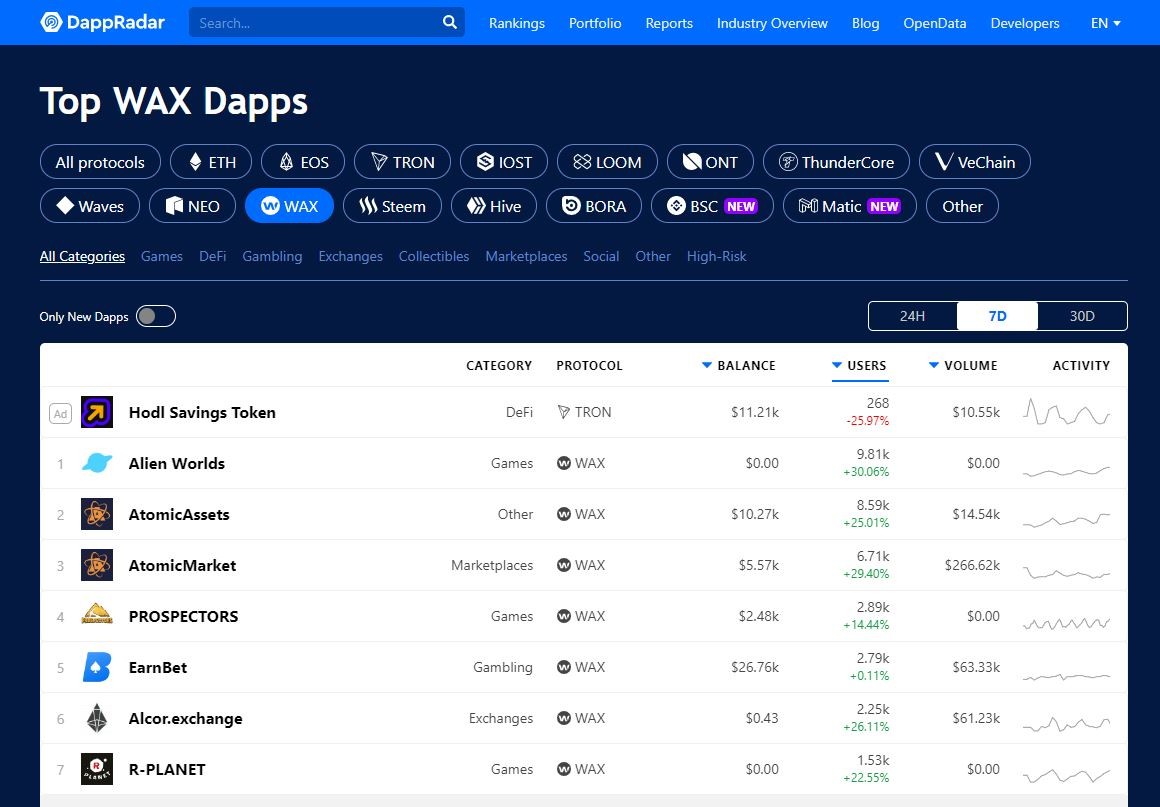Click the TRON protocol icon in Hodl row
1160x807 pixels.
tap(564, 412)
